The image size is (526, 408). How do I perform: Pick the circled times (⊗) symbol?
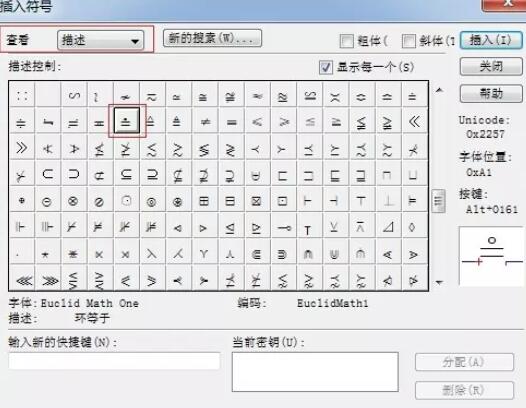[74, 200]
